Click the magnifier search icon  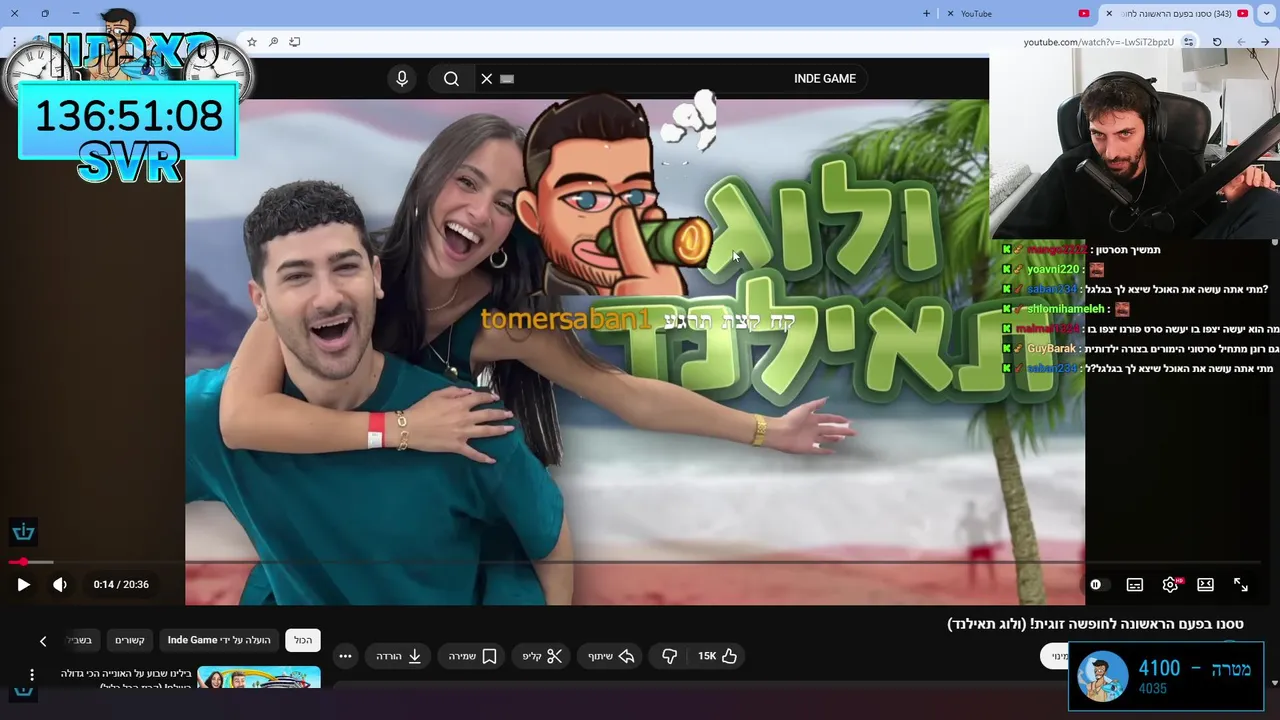click(451, 79)
